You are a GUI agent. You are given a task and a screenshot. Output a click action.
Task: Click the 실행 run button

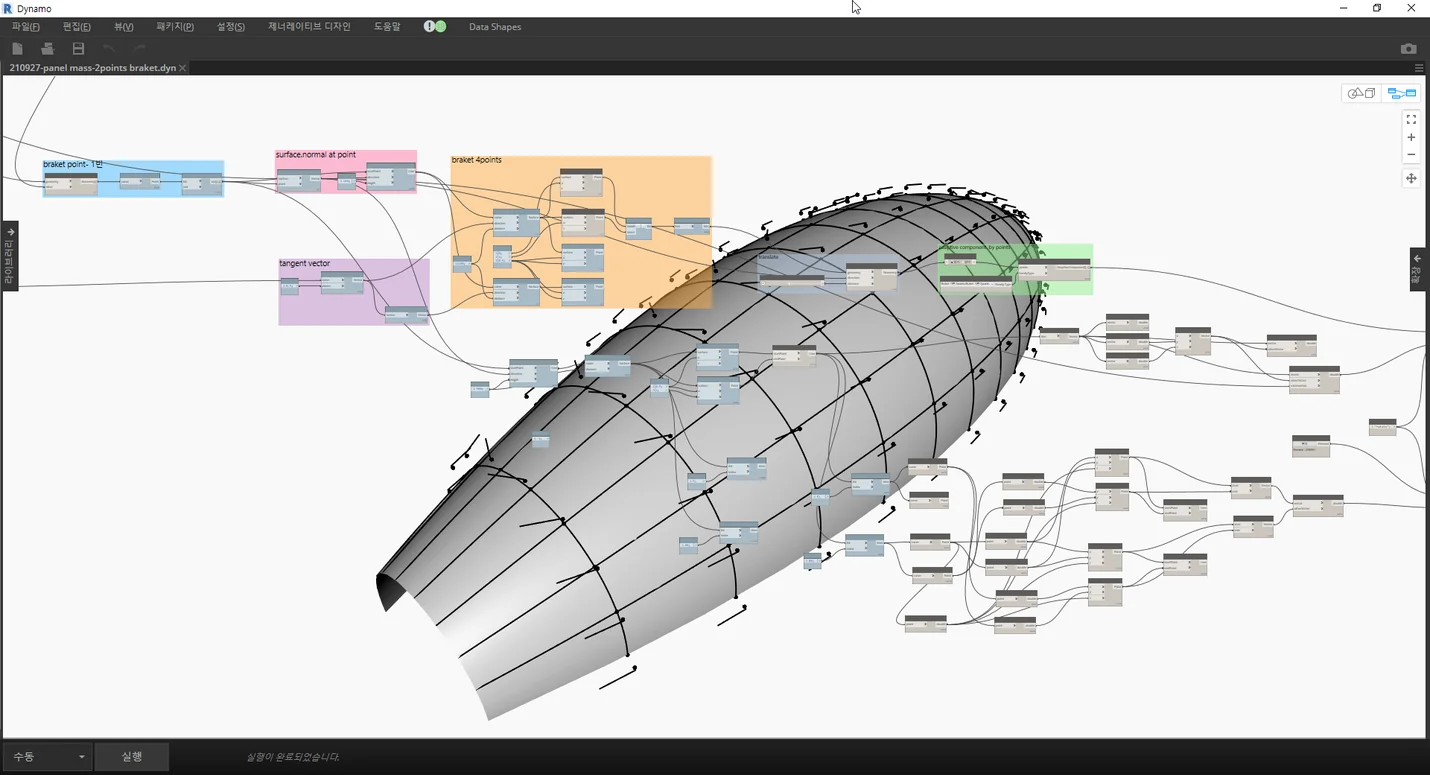pyautogui.click(x=132, y=757)
